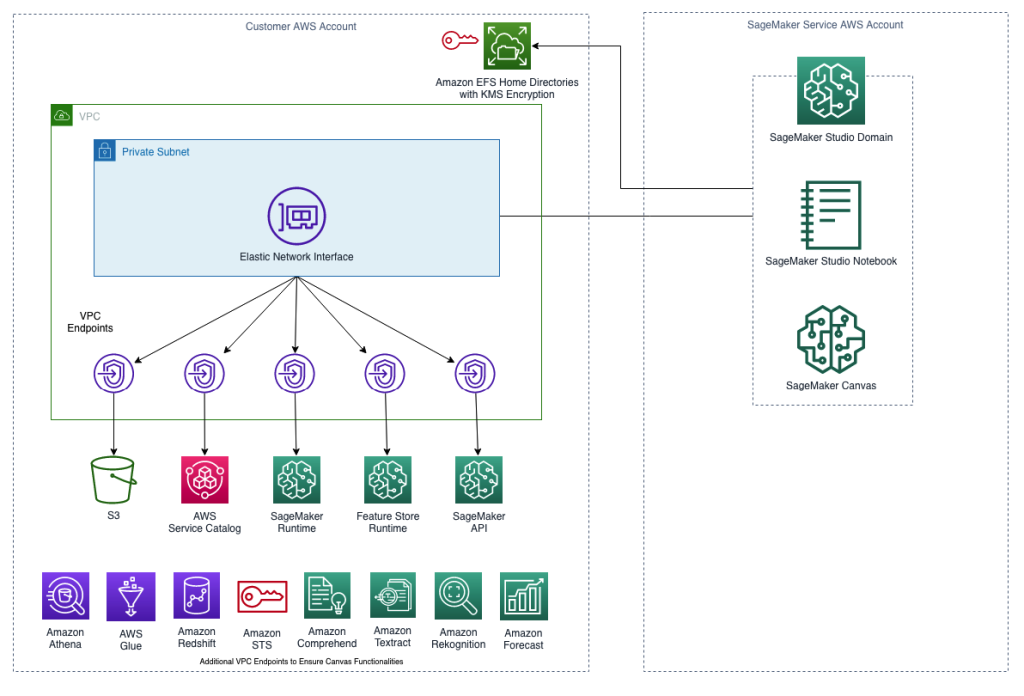This screenshot has height=696, width=1024.
Task: Click the Amazon Textract icon
Action: click(x=392, y=595)
